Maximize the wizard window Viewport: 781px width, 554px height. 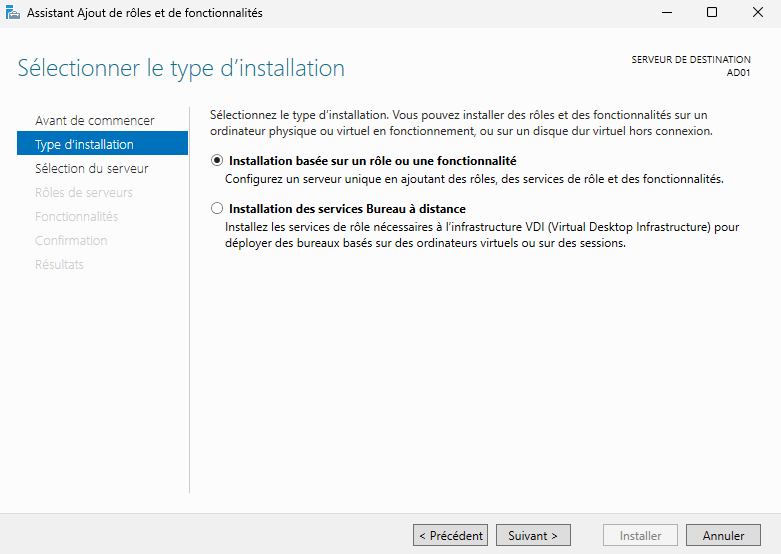coord(712,12)
